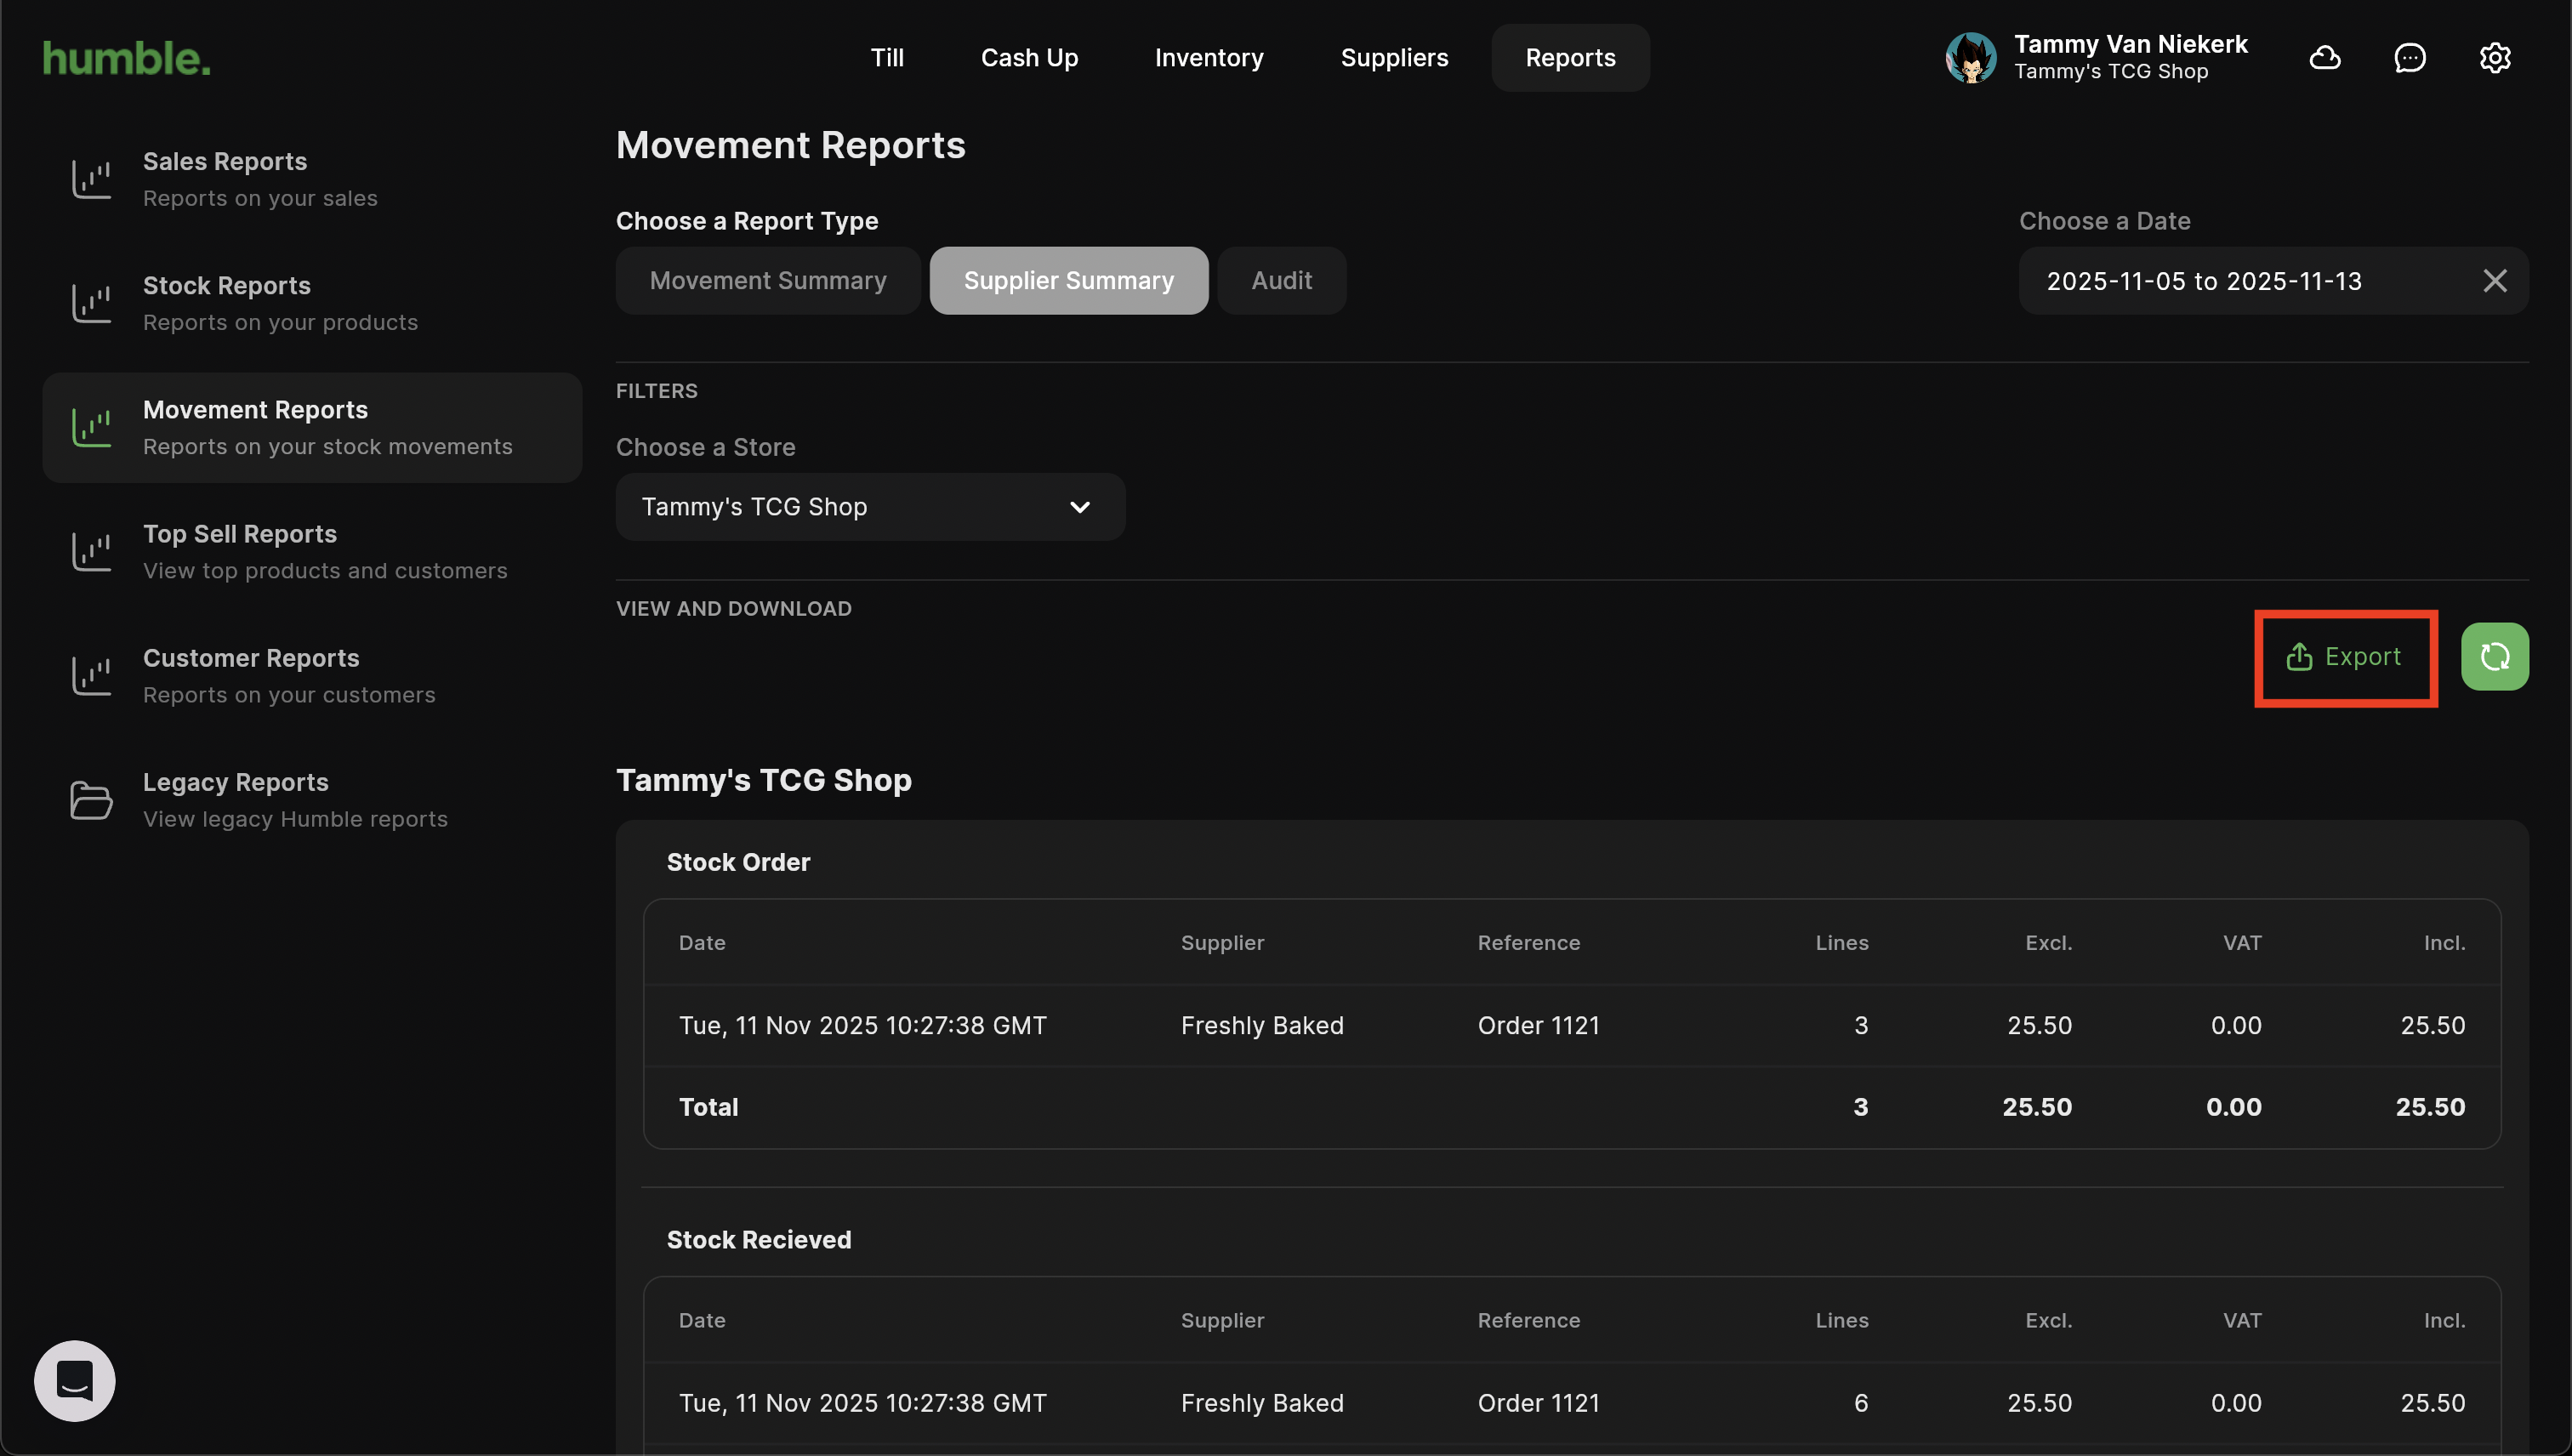Clear the selected date range
The width and height of the screenshot is (2572, 1456).
point(2495,281)
